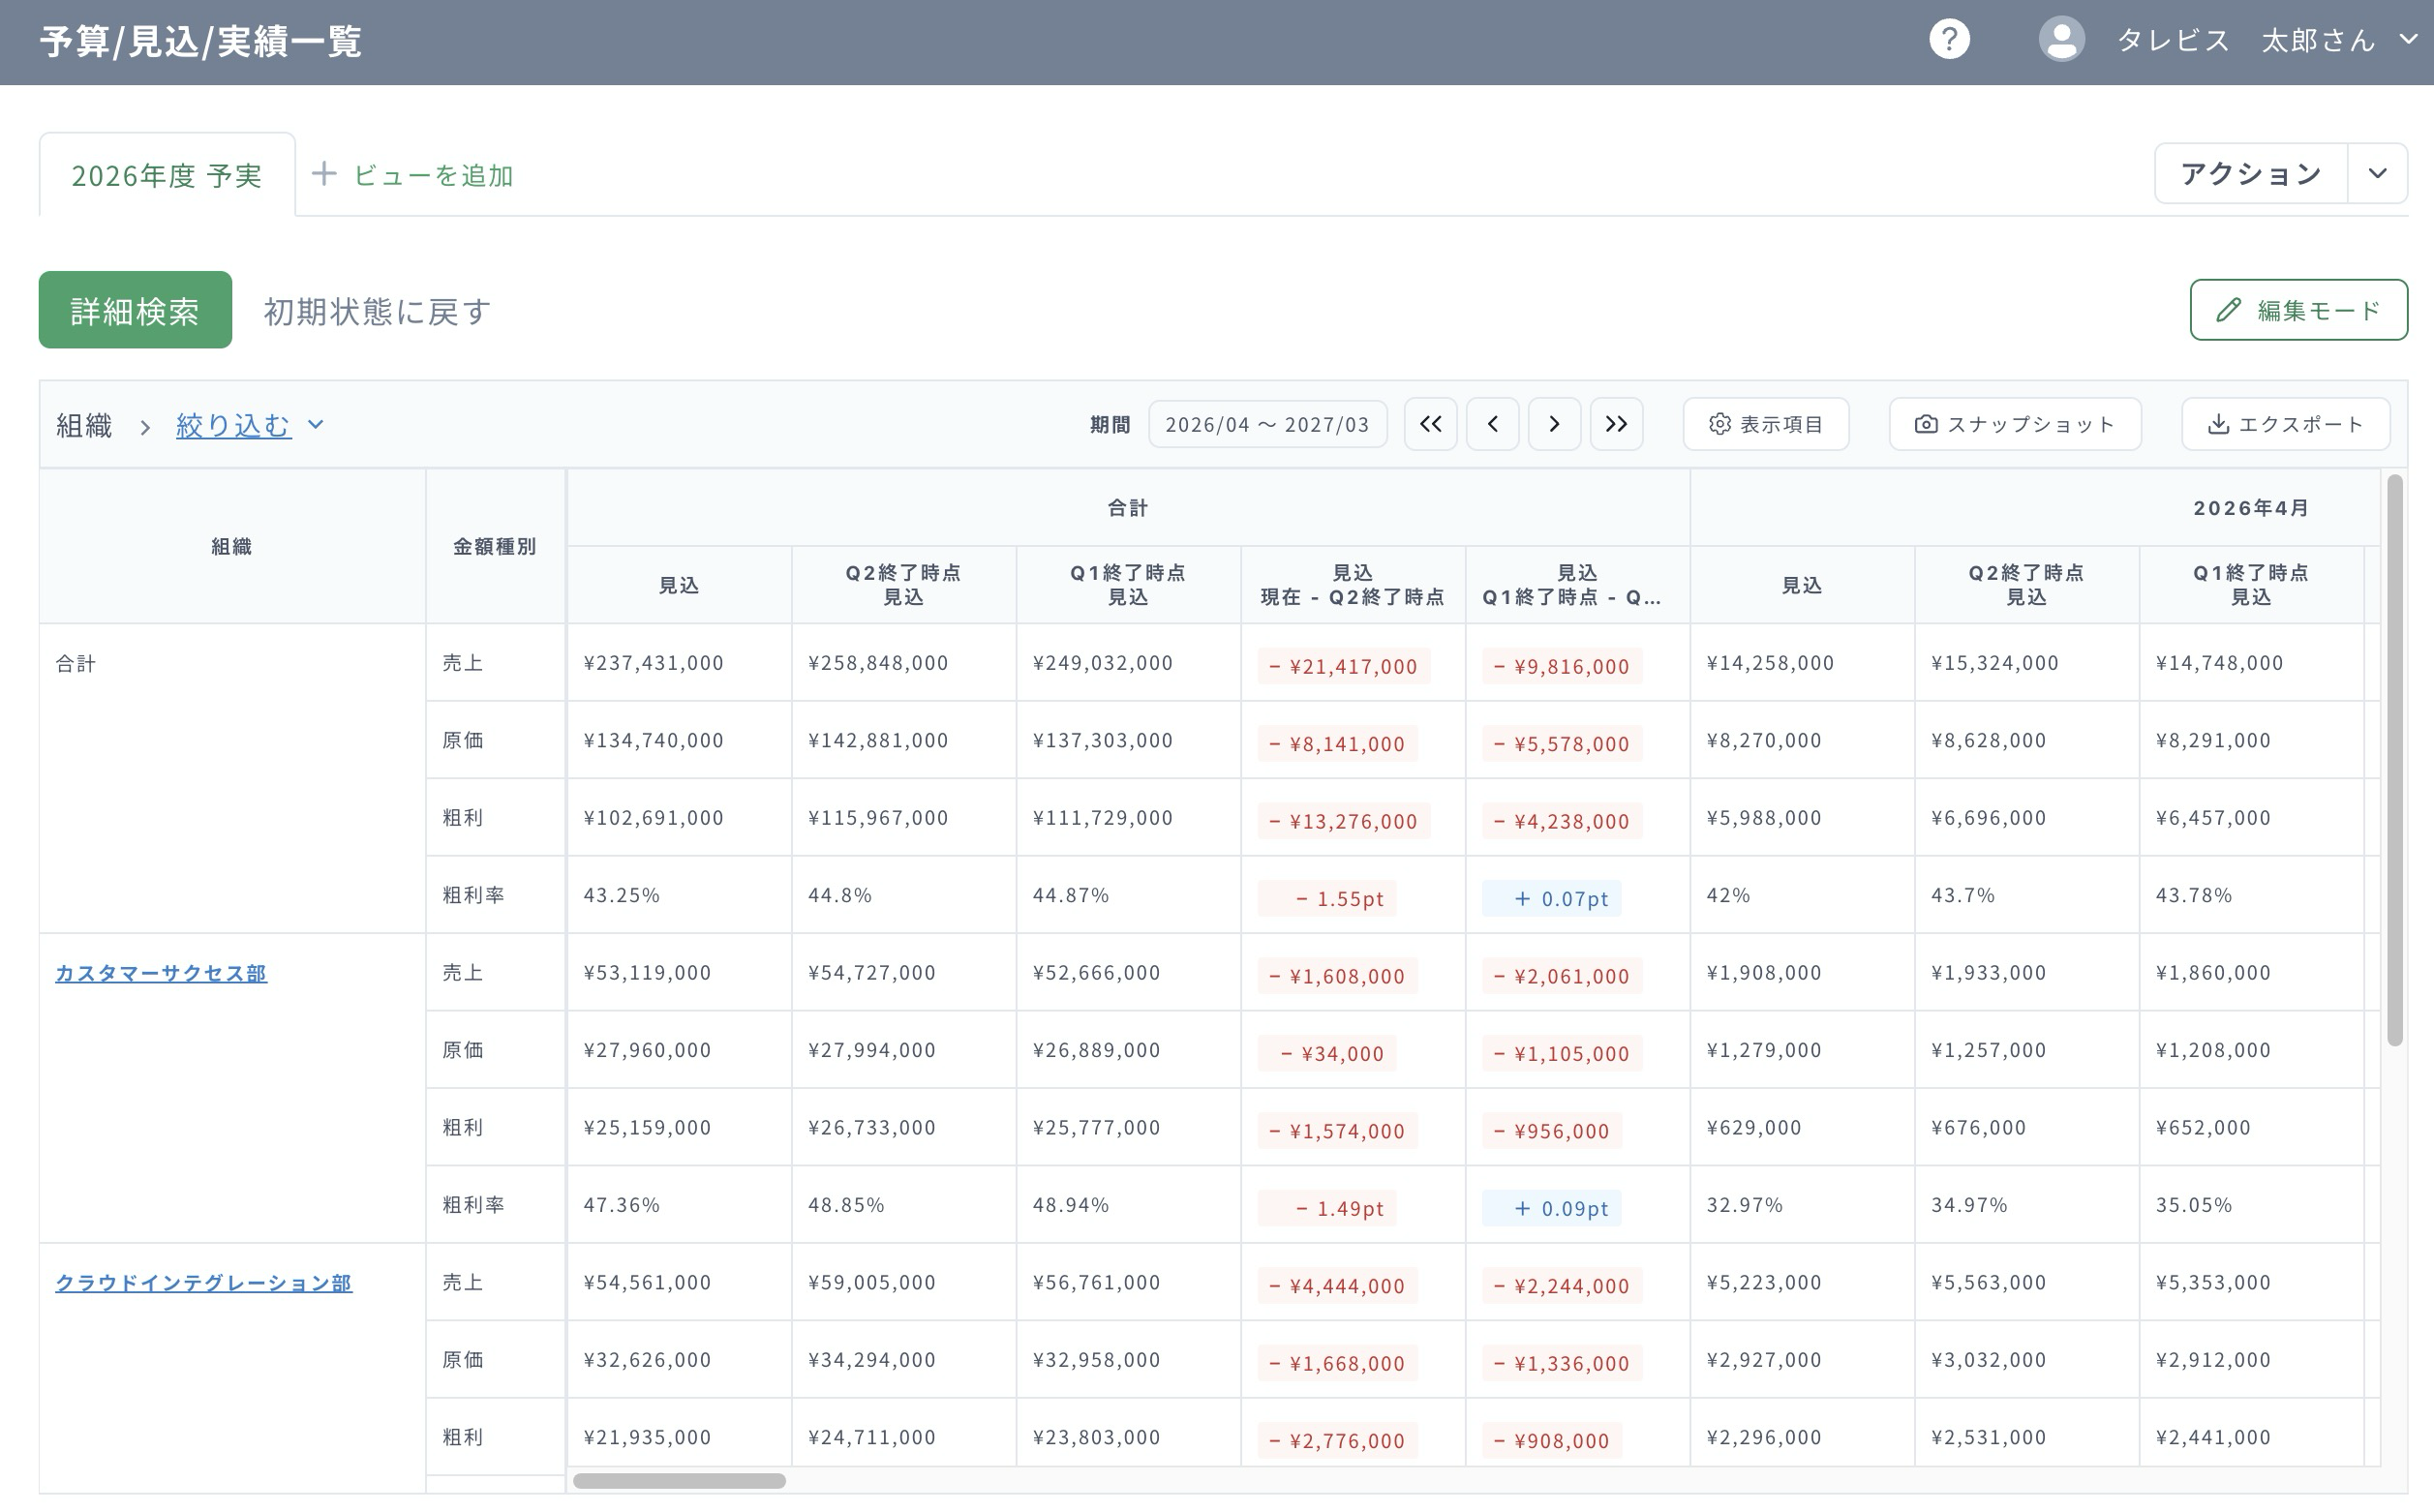Click the エクスポート button
This screenshot has height=1512, width=2434.
2286,424
